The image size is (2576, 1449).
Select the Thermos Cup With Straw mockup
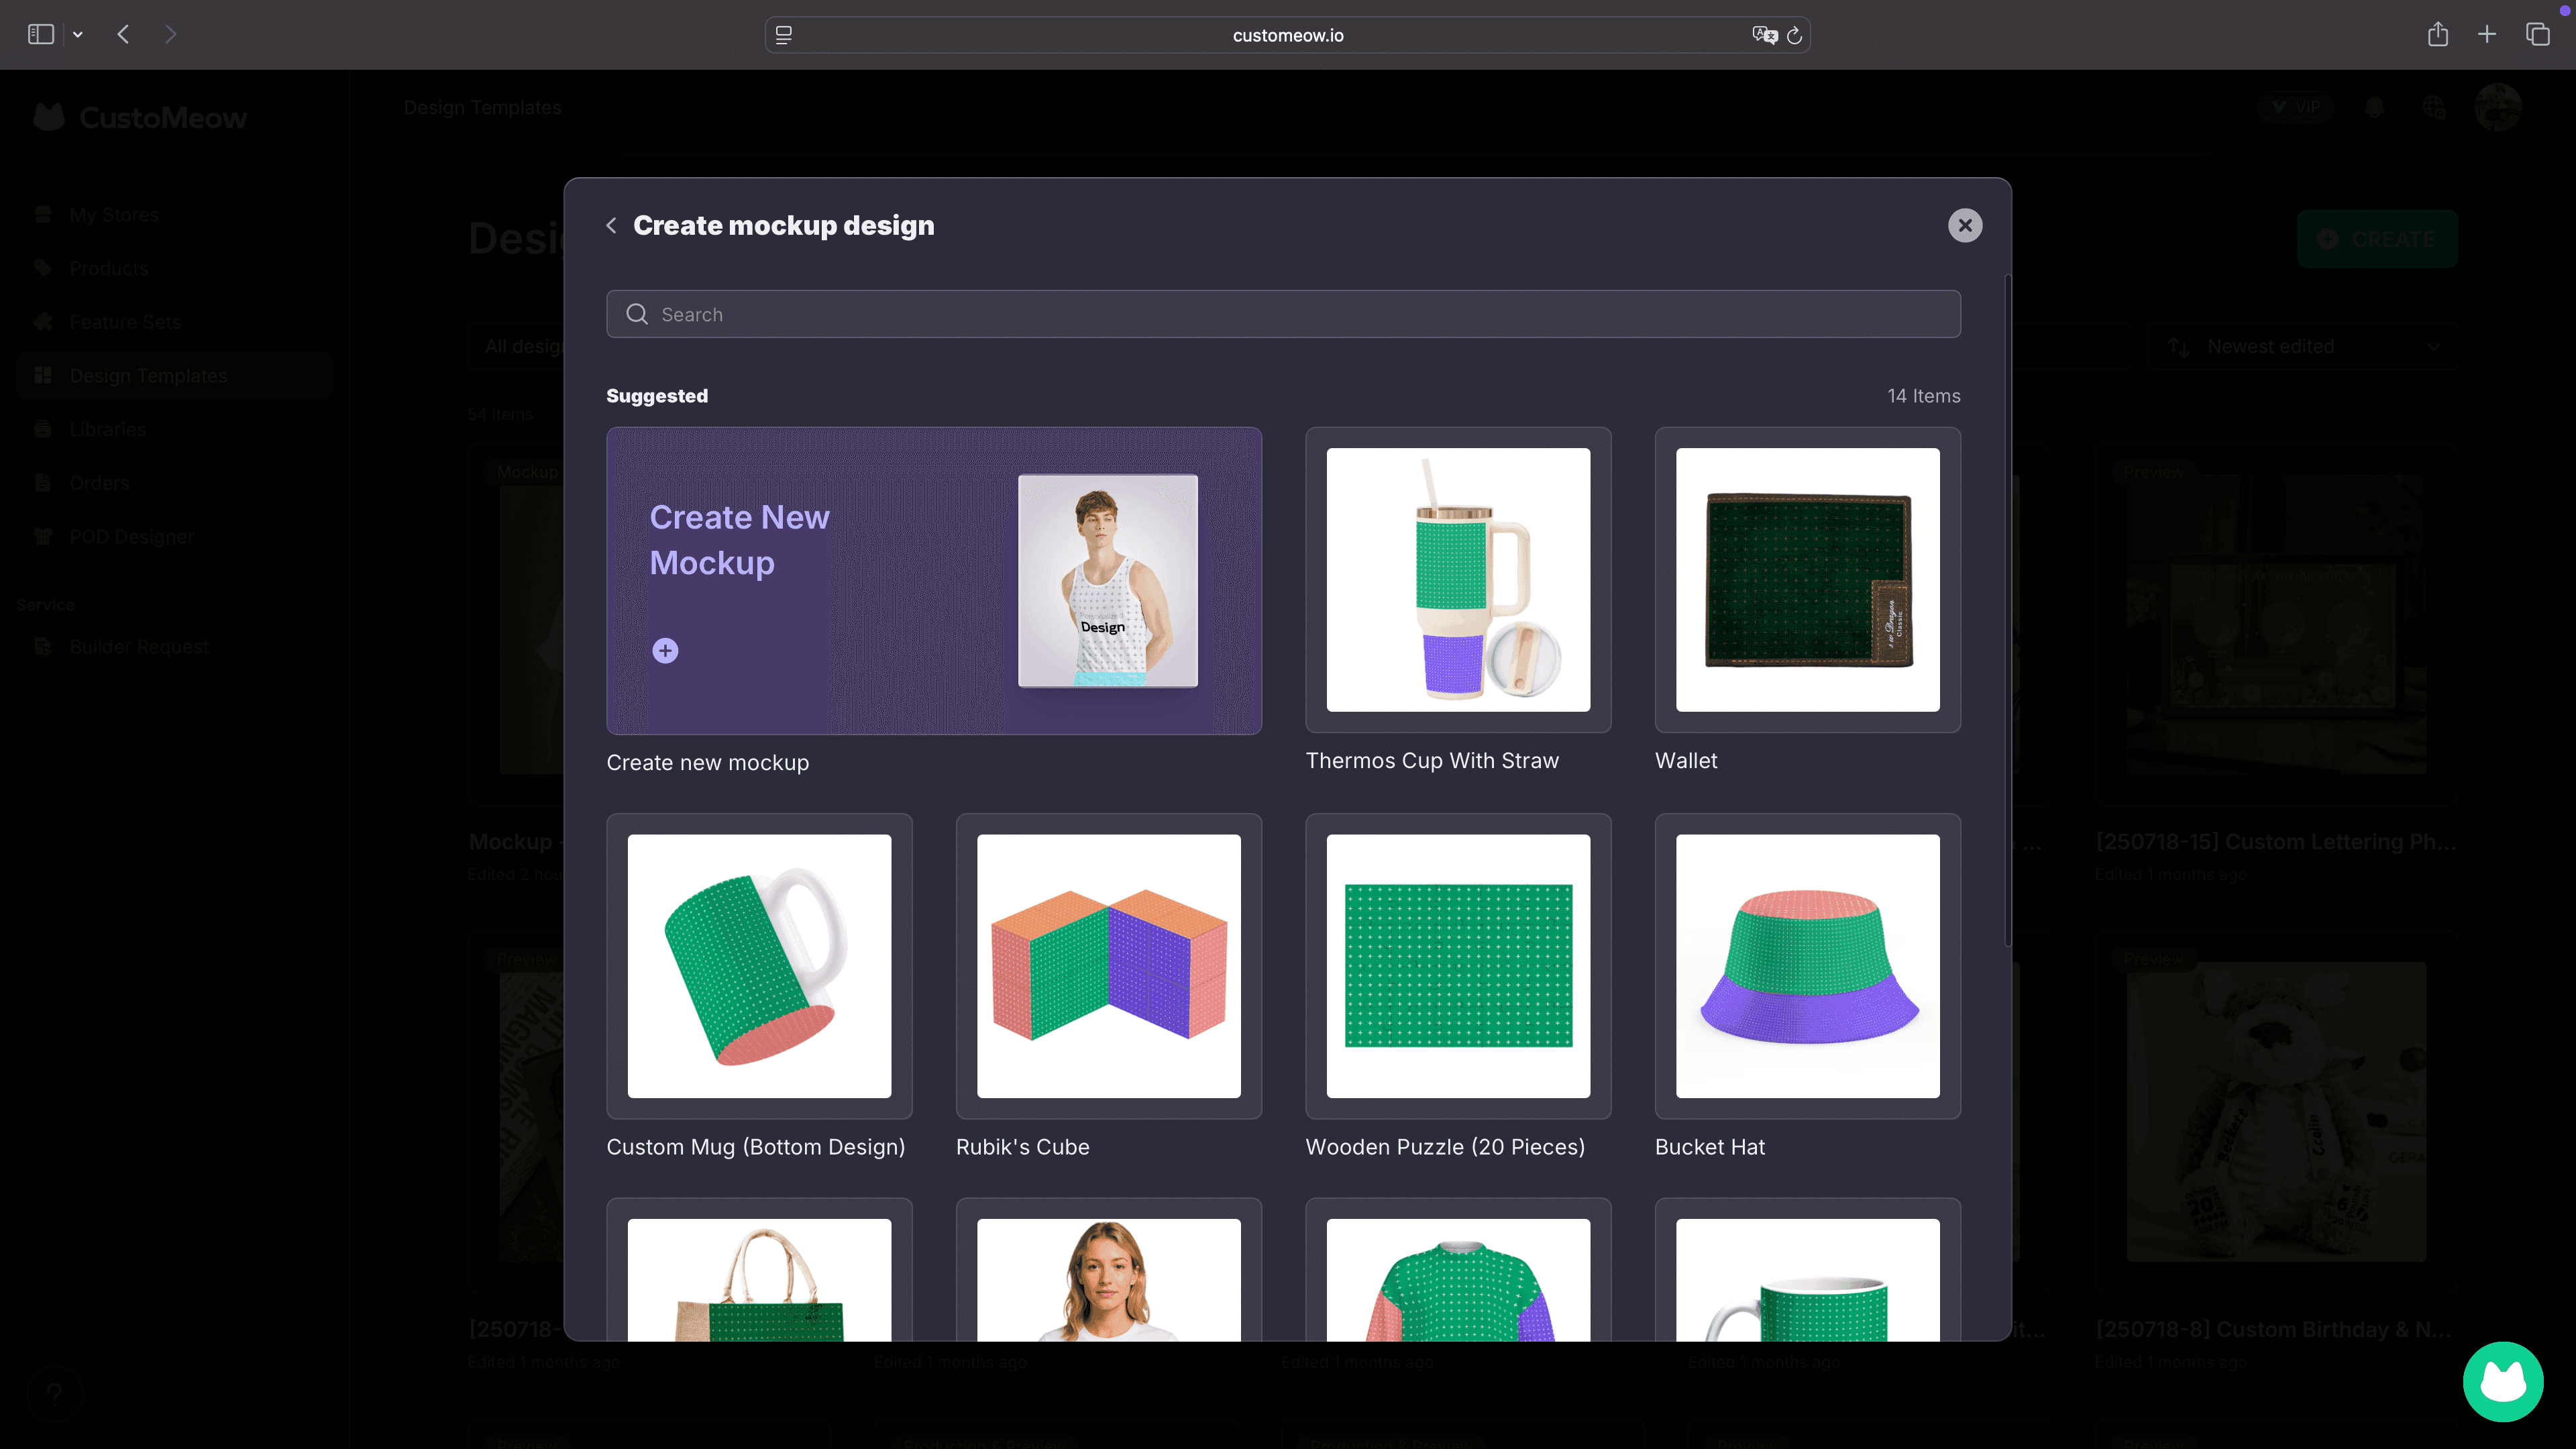pos(1457,580)
